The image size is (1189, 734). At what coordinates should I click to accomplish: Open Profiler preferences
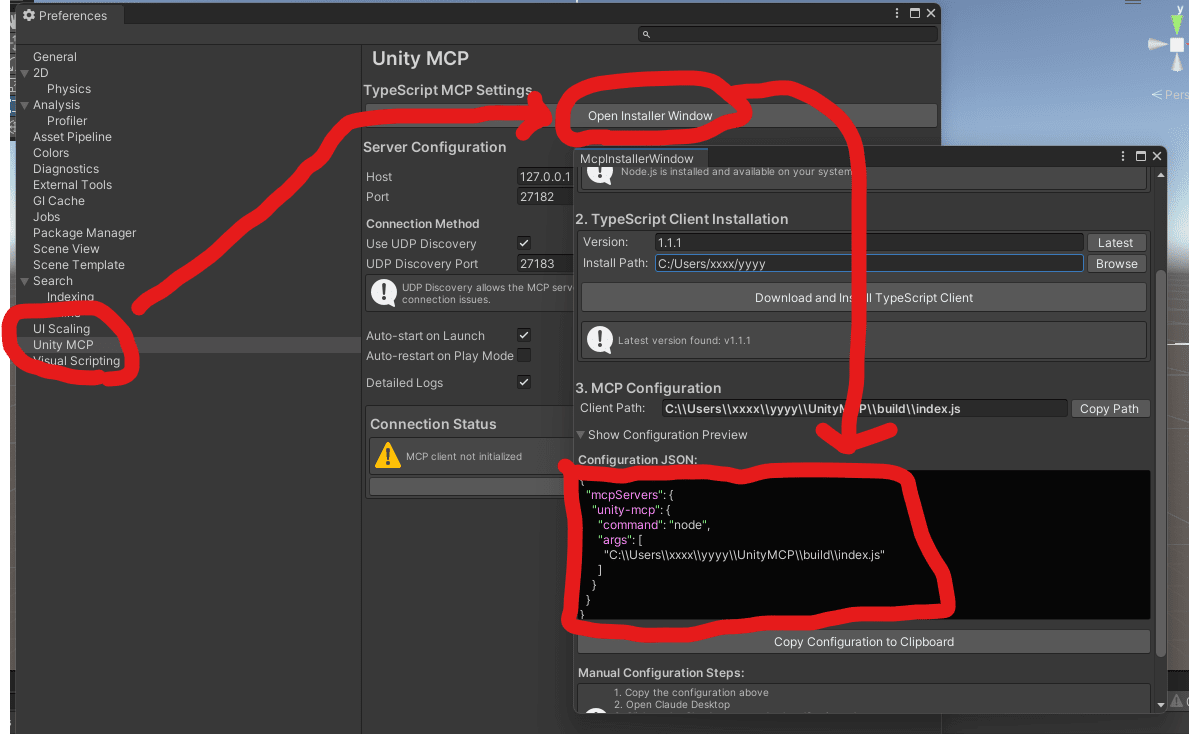67,121
